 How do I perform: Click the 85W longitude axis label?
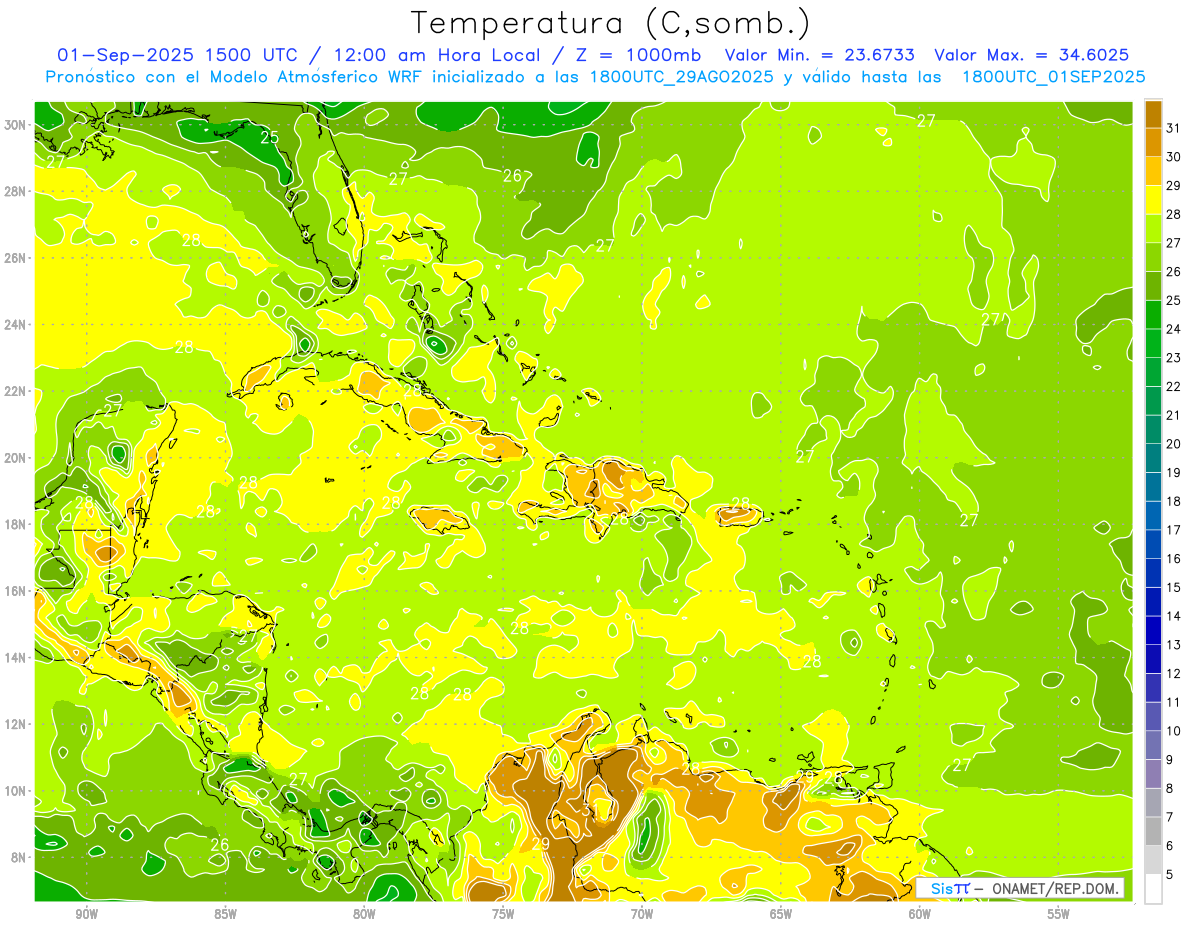point(225,914)
